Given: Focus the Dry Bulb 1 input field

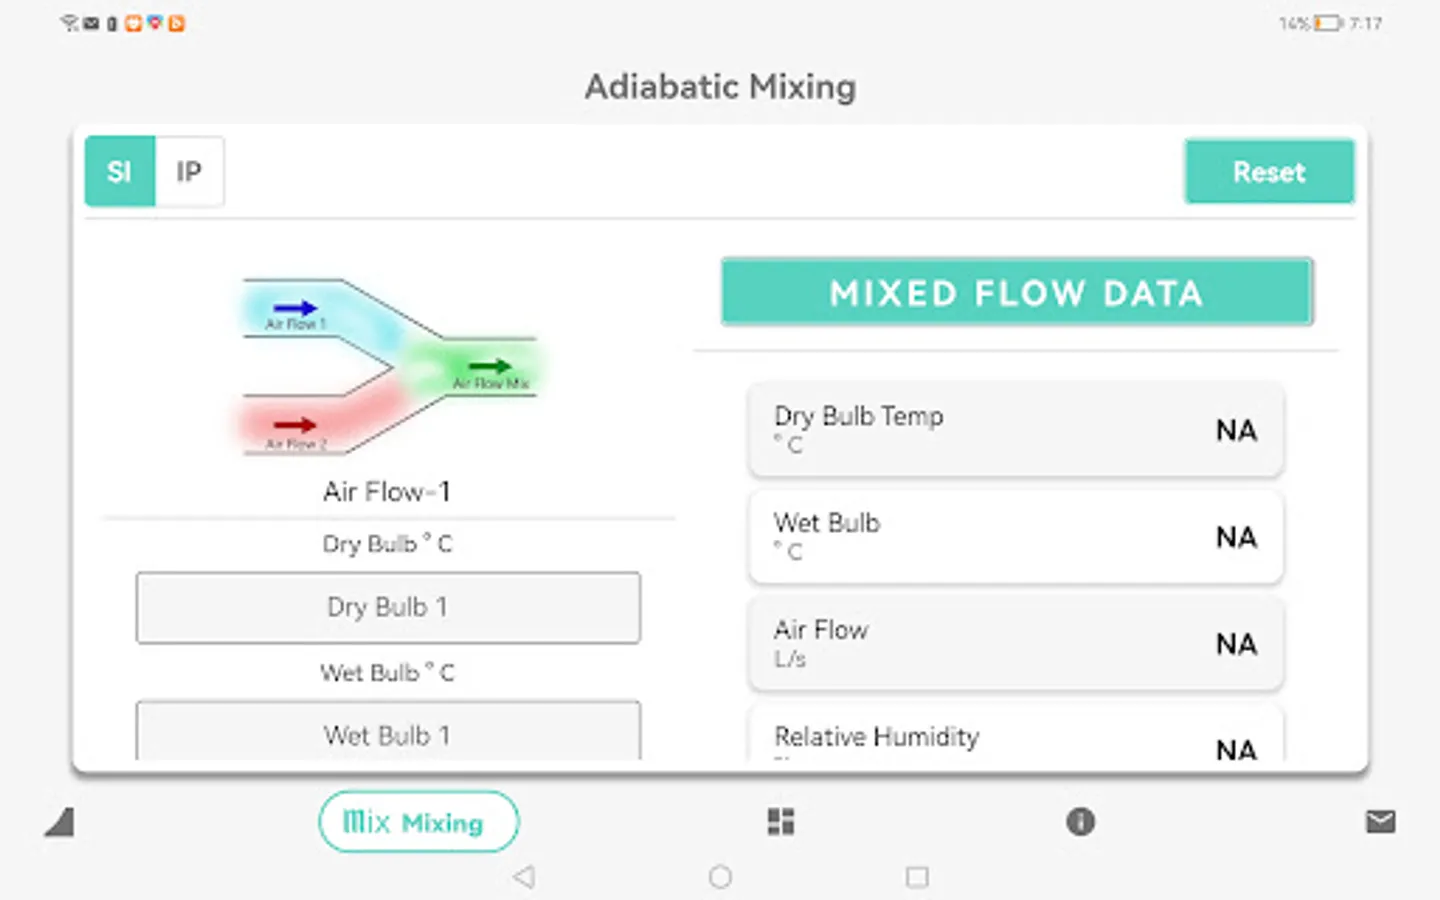Looking at the screenshot, I should tap(388, 607).
